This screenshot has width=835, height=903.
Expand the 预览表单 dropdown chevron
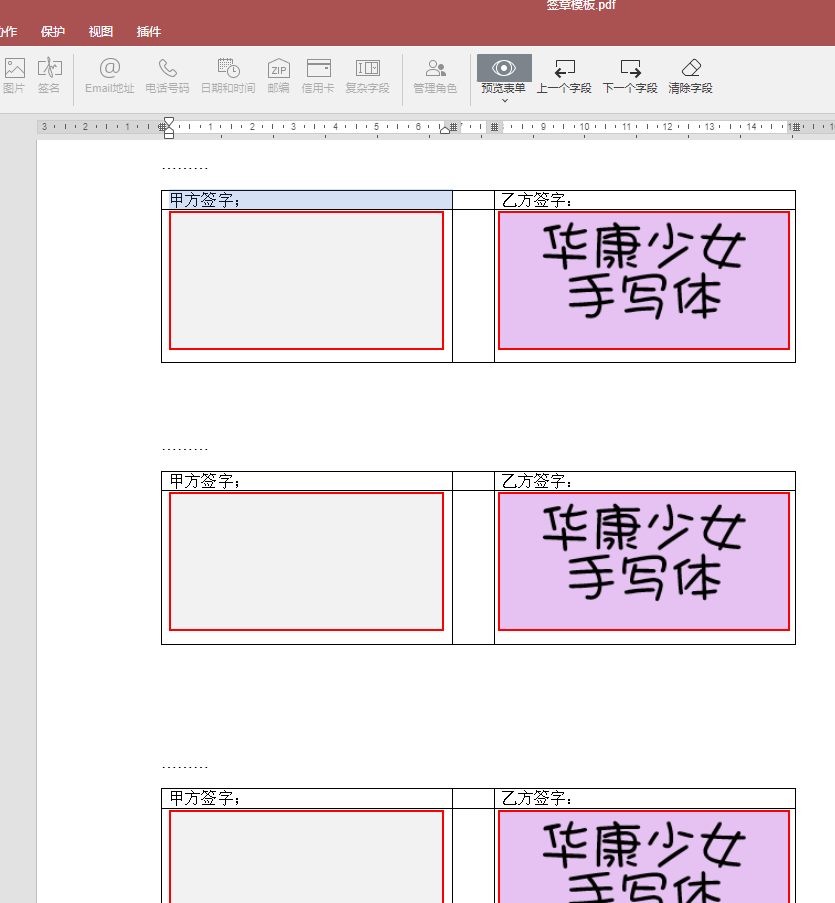coord(504,101)
